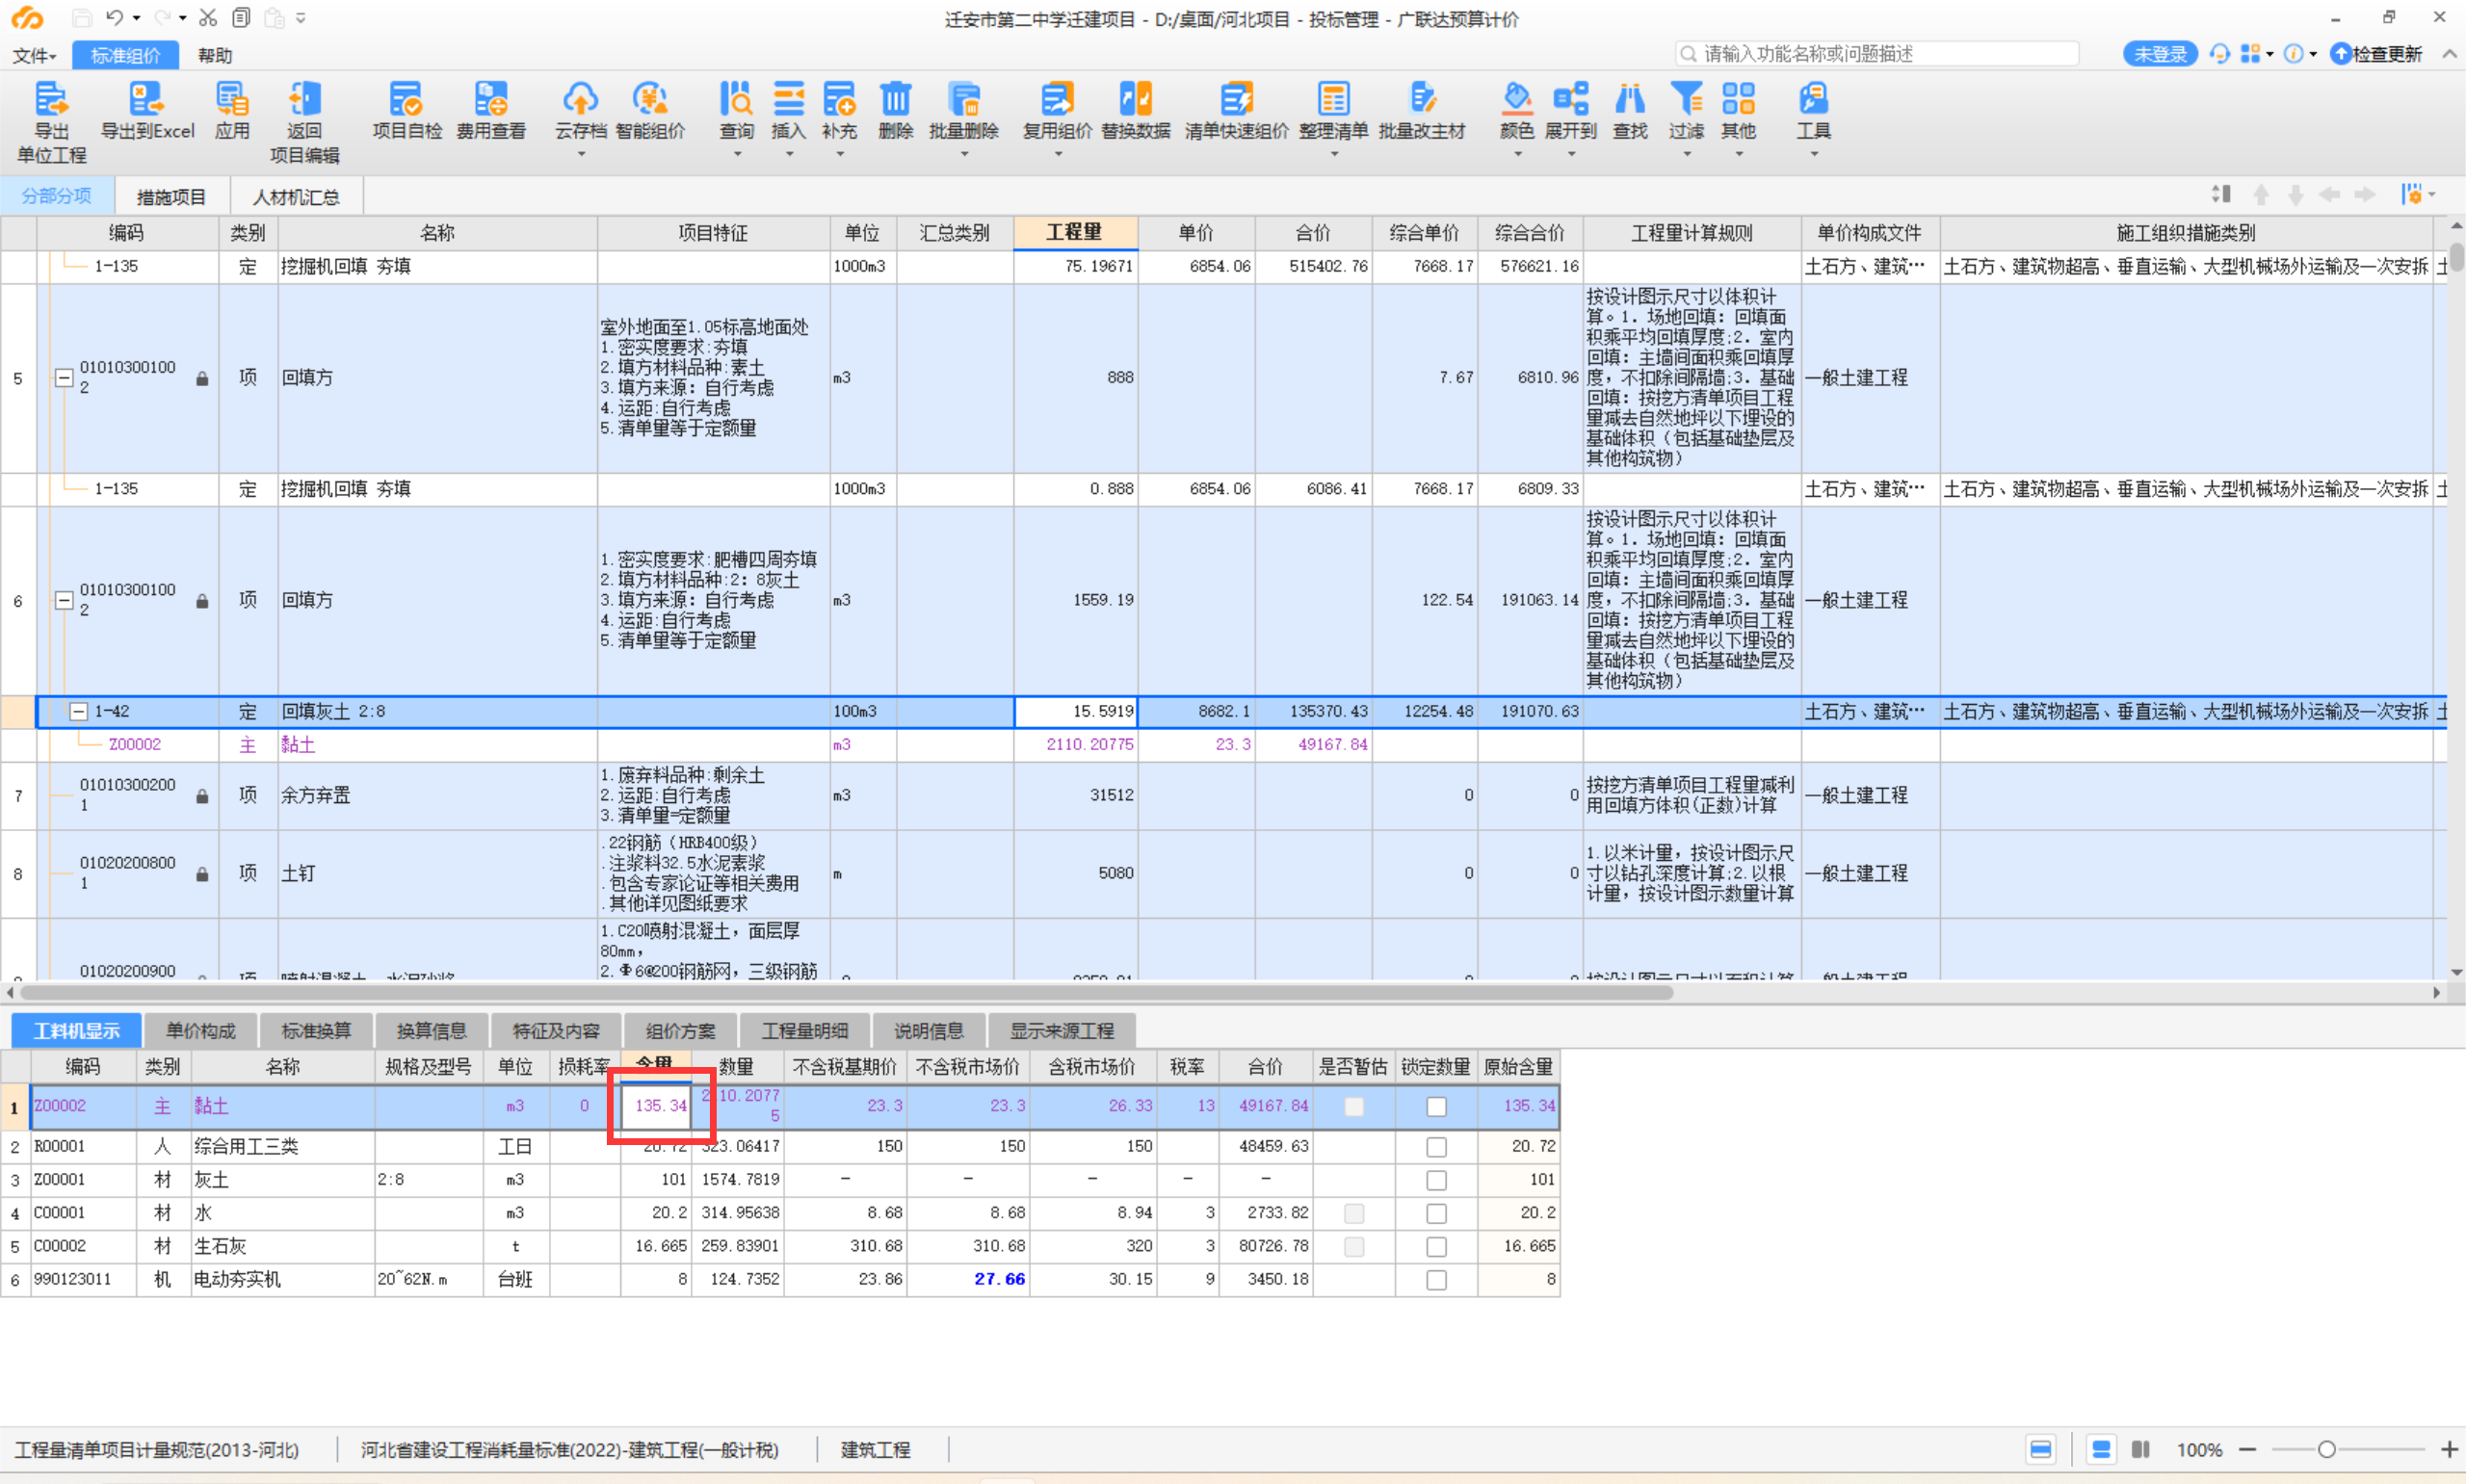Open dropdown arrow under 批量删除
This screenshot has height=1484, width=2466.
(x=964, y=154)
